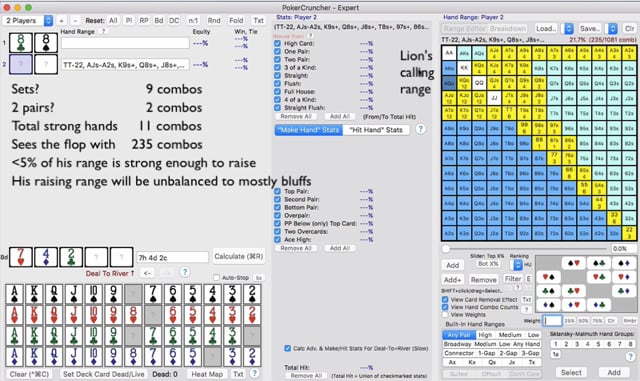
Task: Pick the Ace of spades deck card
Action: coord(15,294)
